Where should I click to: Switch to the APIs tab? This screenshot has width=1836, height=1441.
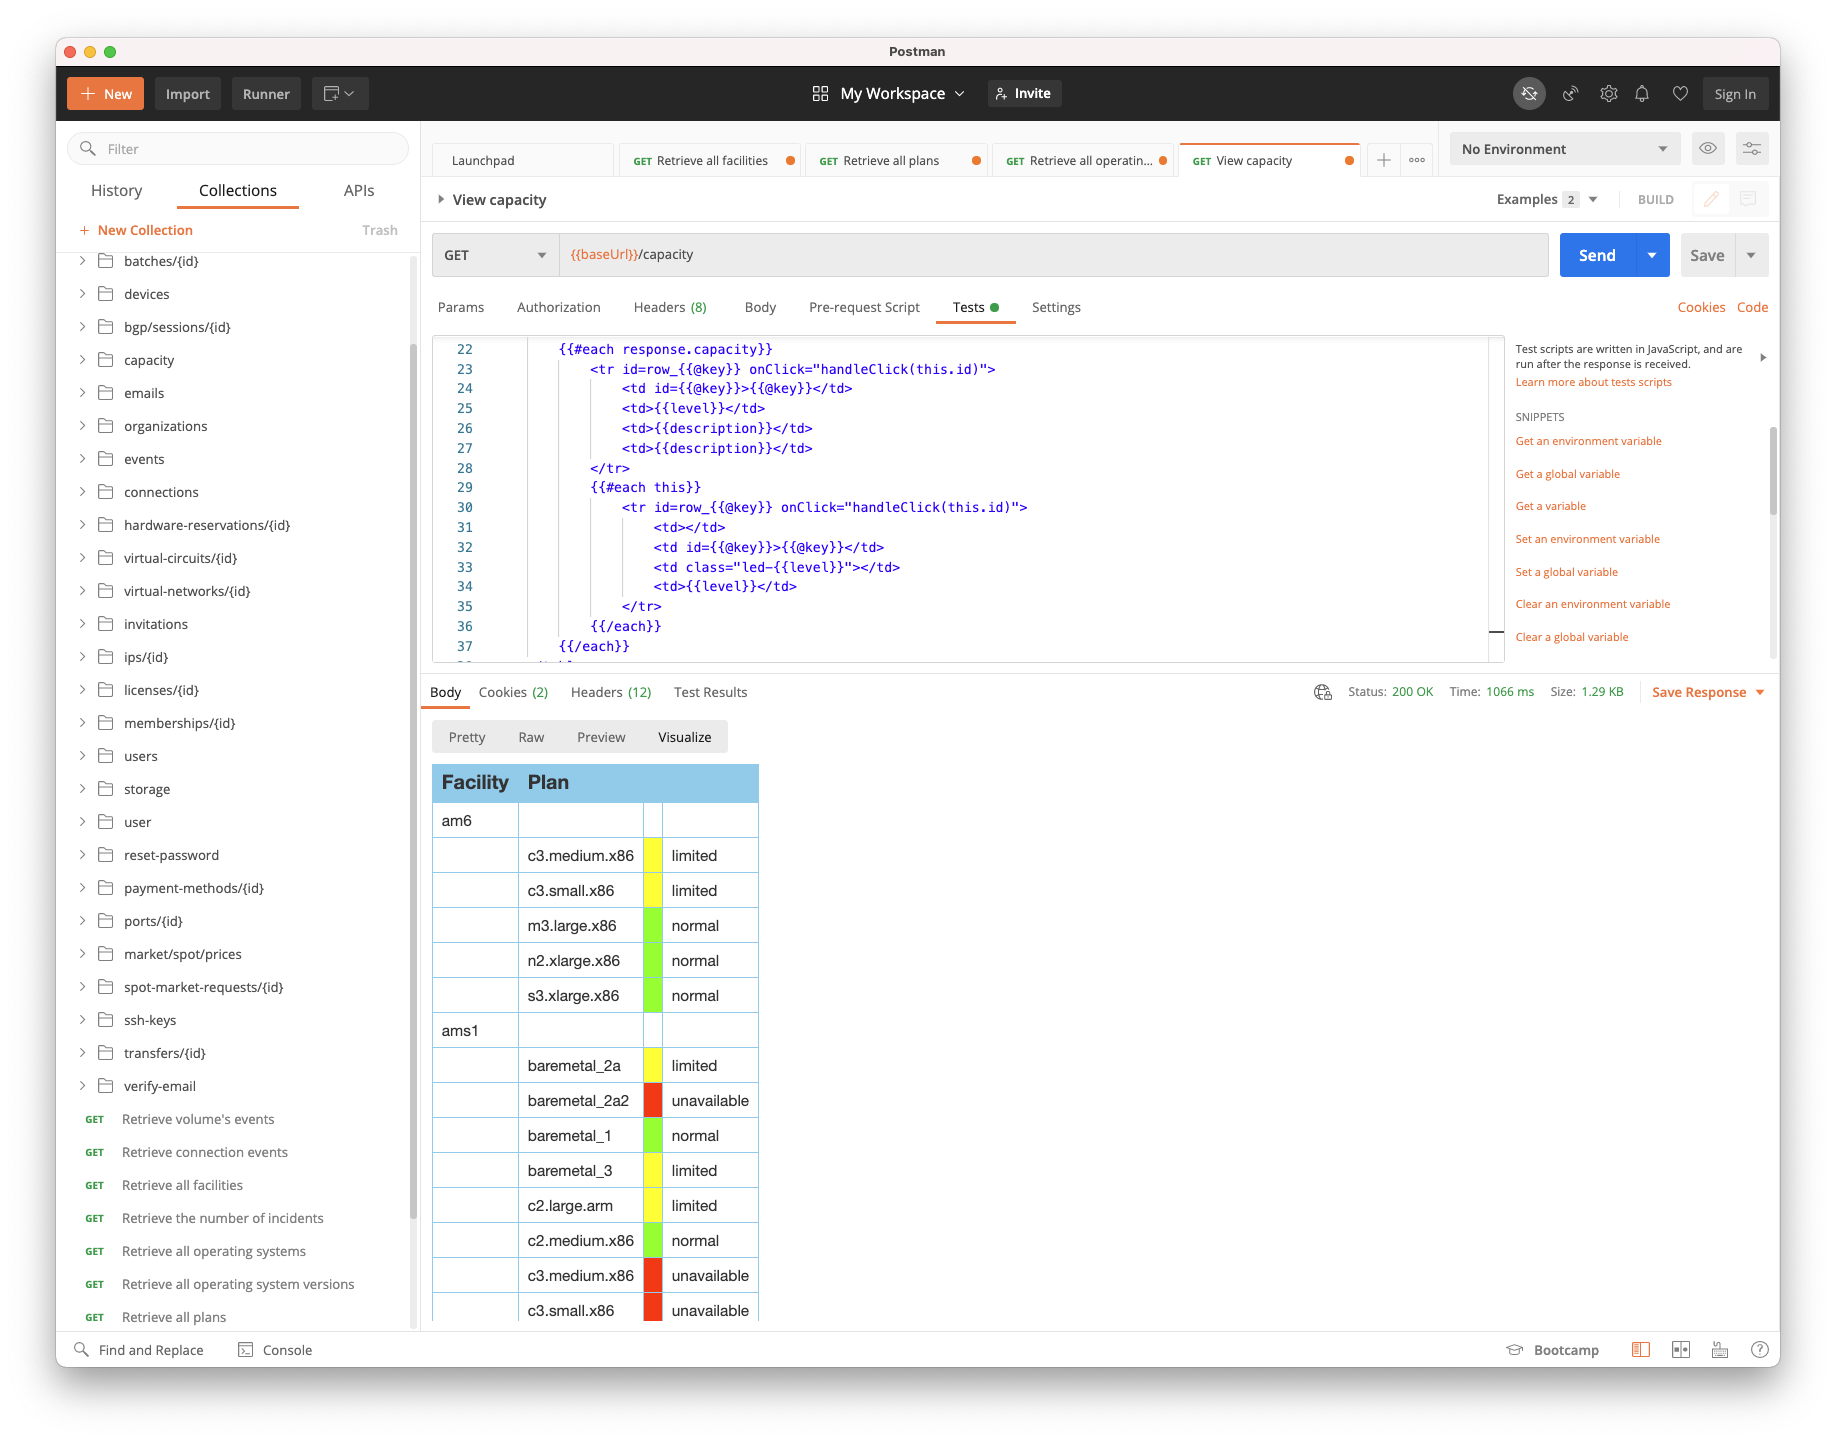359,190
